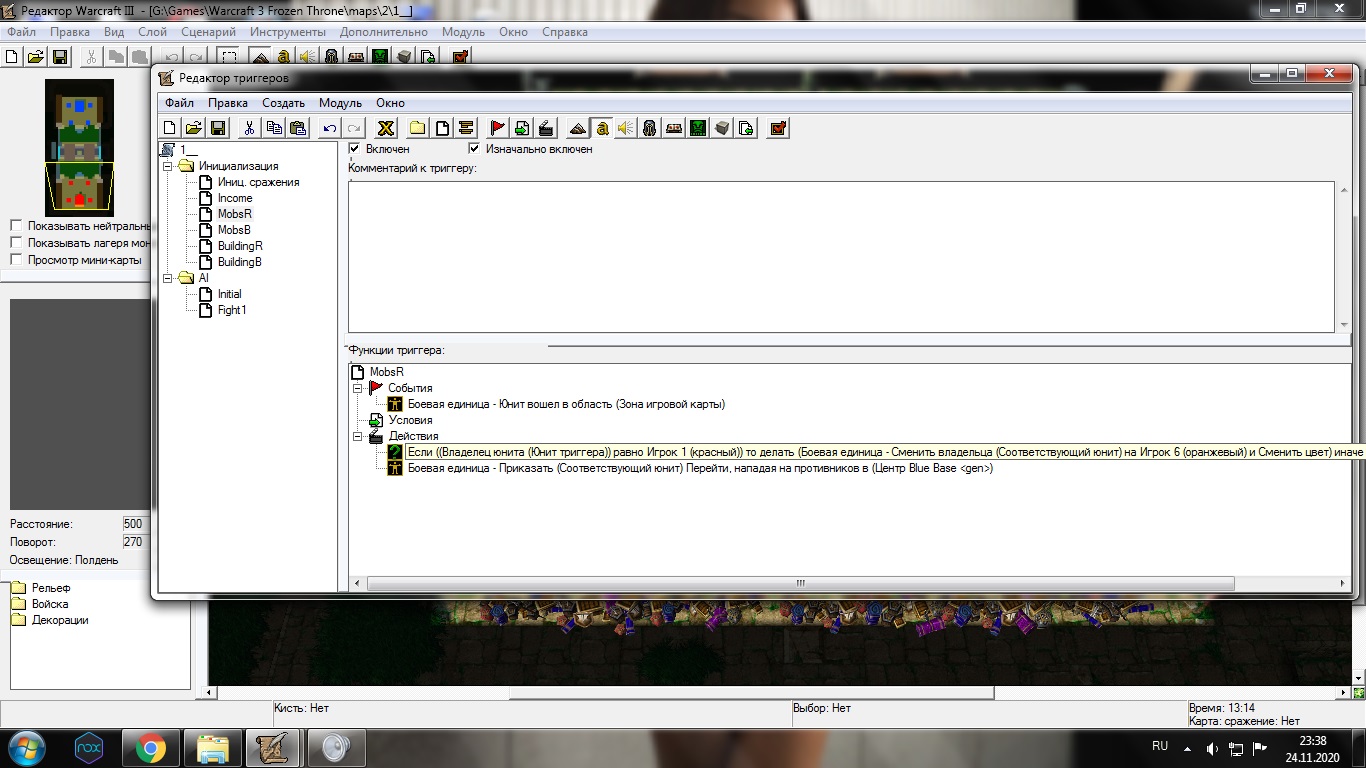1366x768 pixels.
Task: Click Test Map icon in main editor toolbar
Action: point(460,57)
